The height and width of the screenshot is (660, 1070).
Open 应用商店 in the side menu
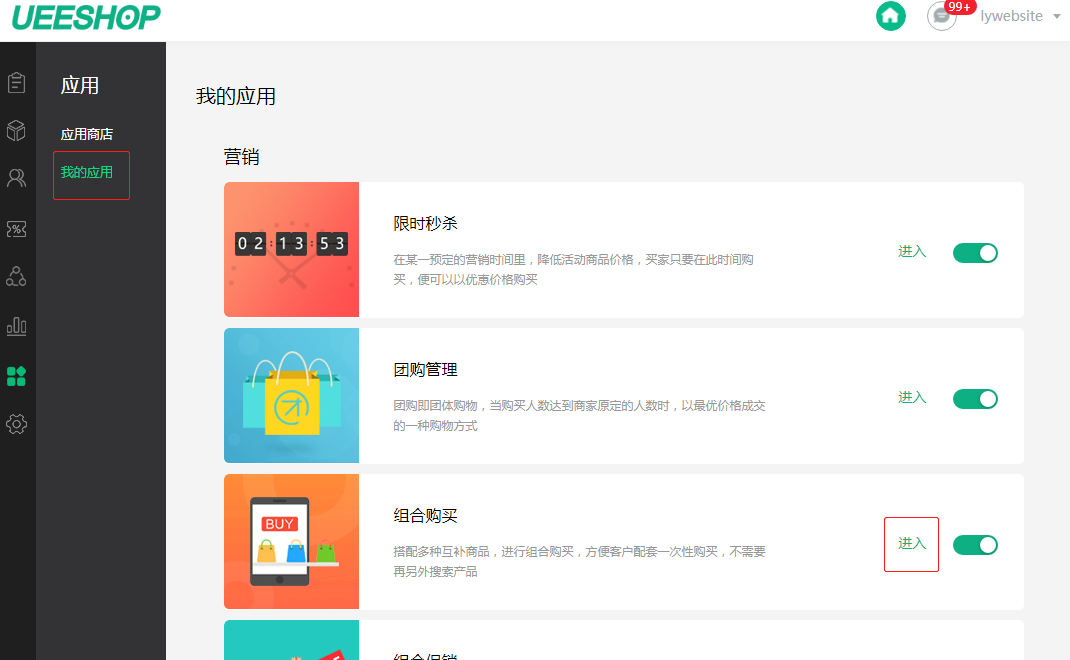pos(87,134)
